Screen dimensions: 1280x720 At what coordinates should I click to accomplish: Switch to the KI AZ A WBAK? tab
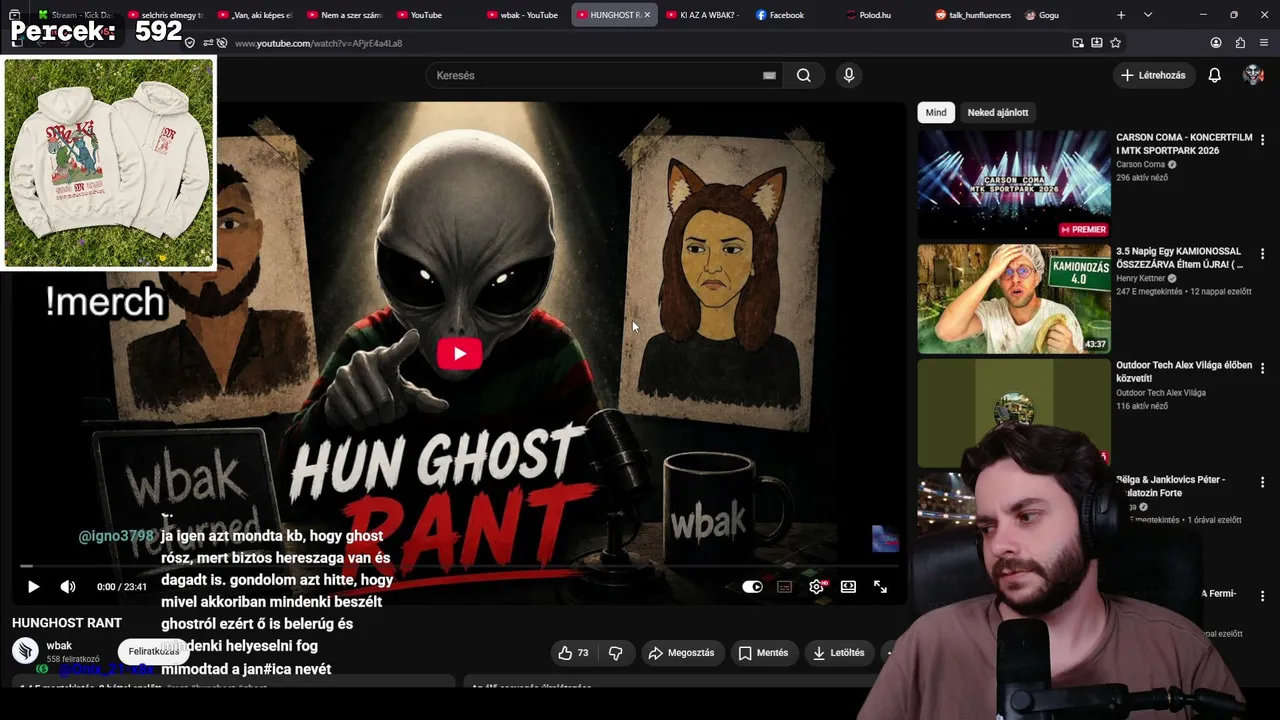tap(702, 15)
